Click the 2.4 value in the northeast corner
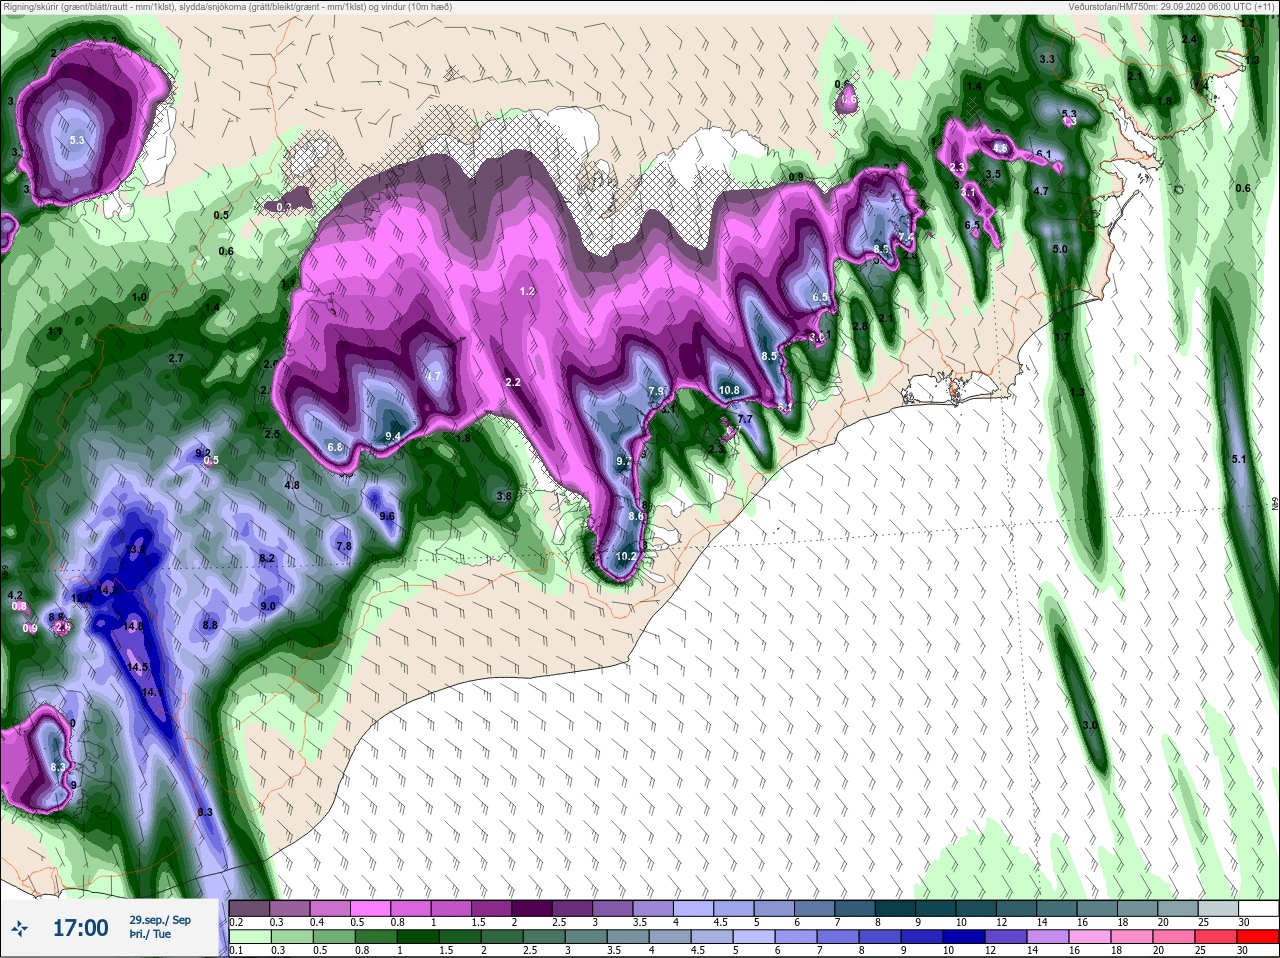The height and width of the screenshot is (958, 1280). click(1190, 39)
